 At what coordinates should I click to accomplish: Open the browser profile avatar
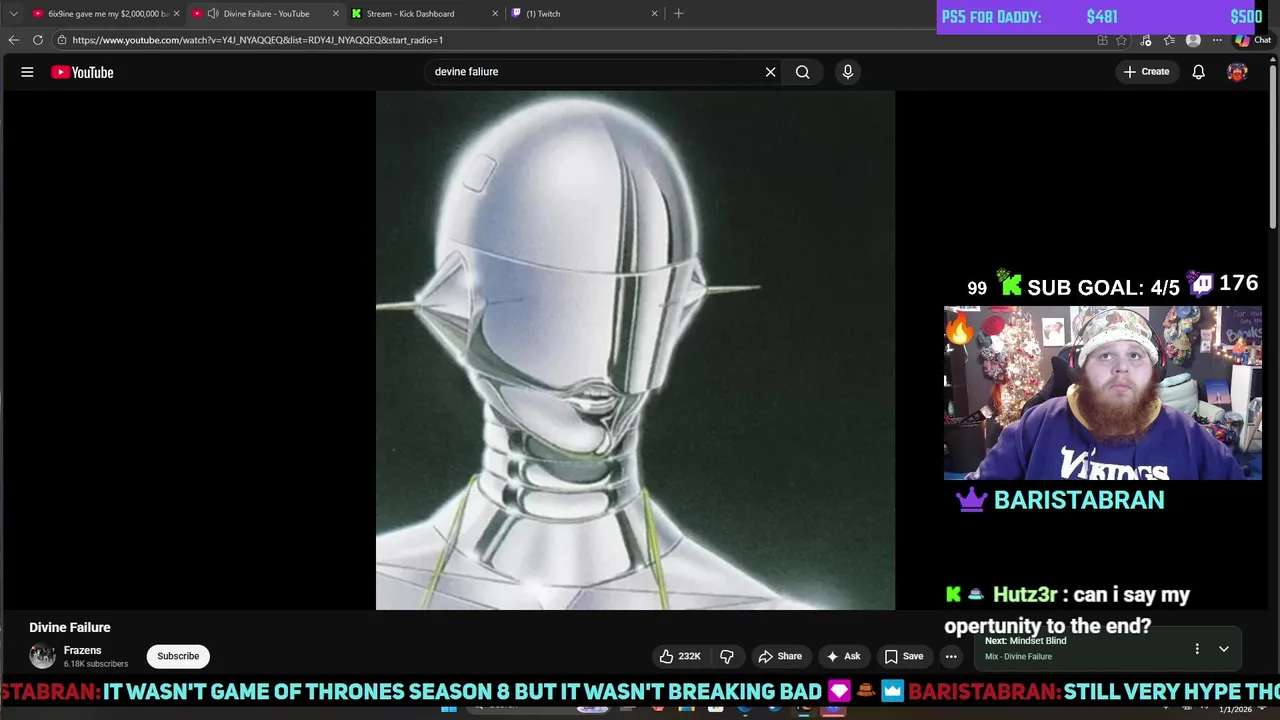pyautogui.click(x=1193, y=40)
